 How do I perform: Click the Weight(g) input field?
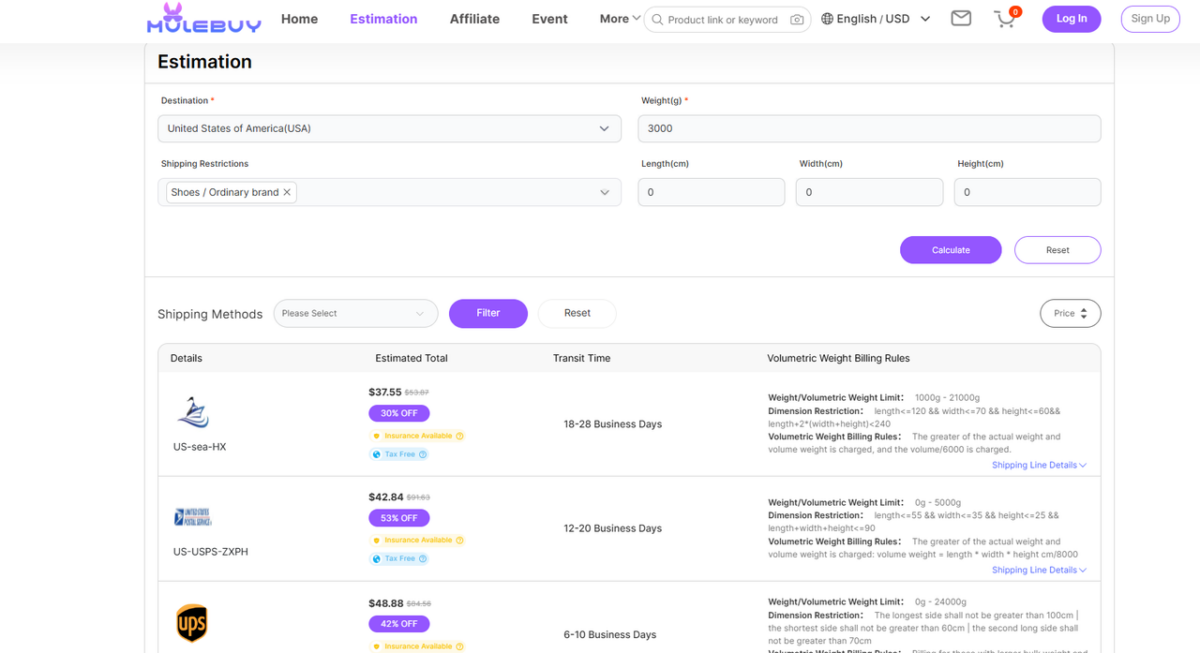coord(870,128)
